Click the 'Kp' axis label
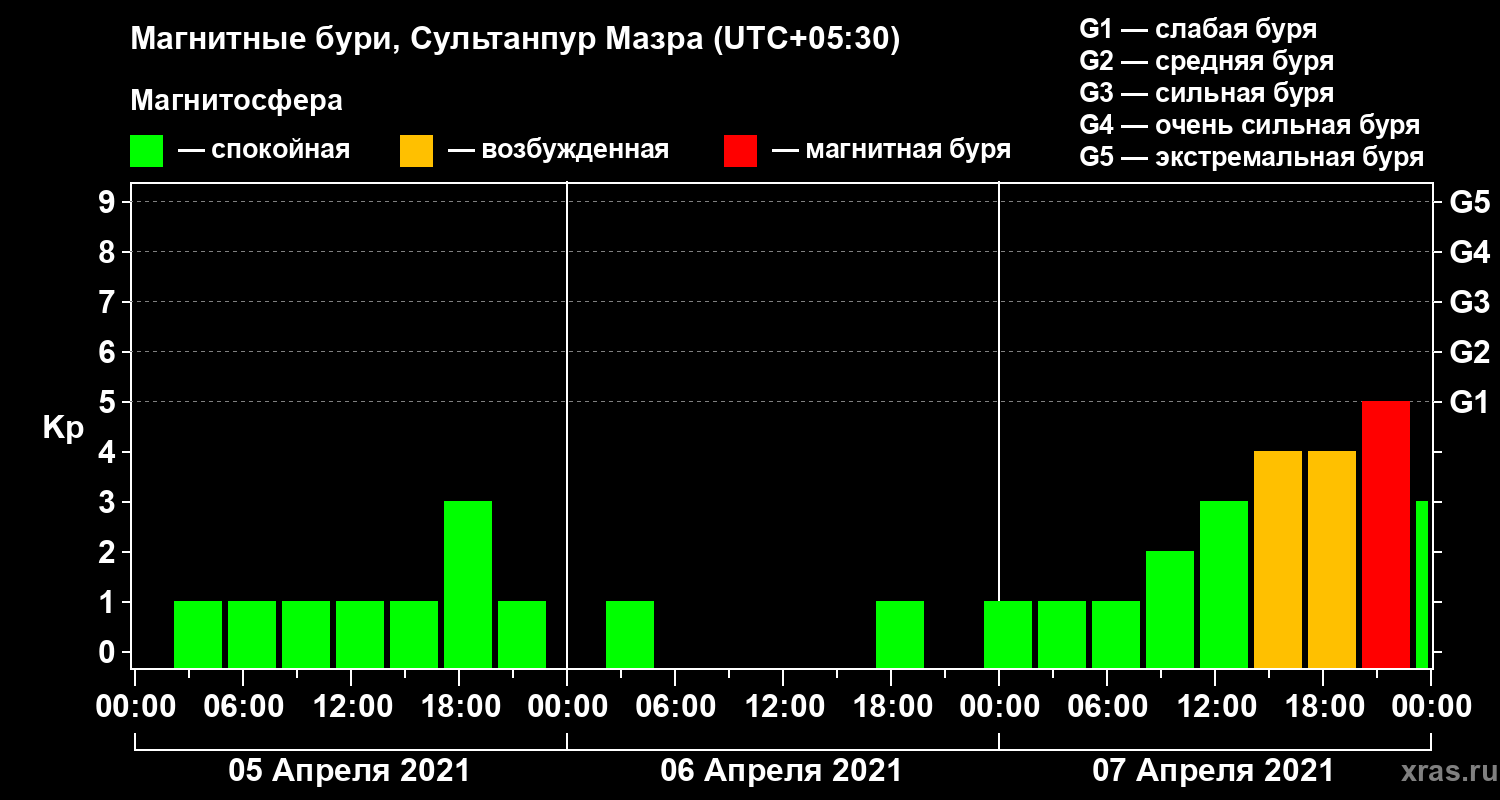 [x=63, y=428]
